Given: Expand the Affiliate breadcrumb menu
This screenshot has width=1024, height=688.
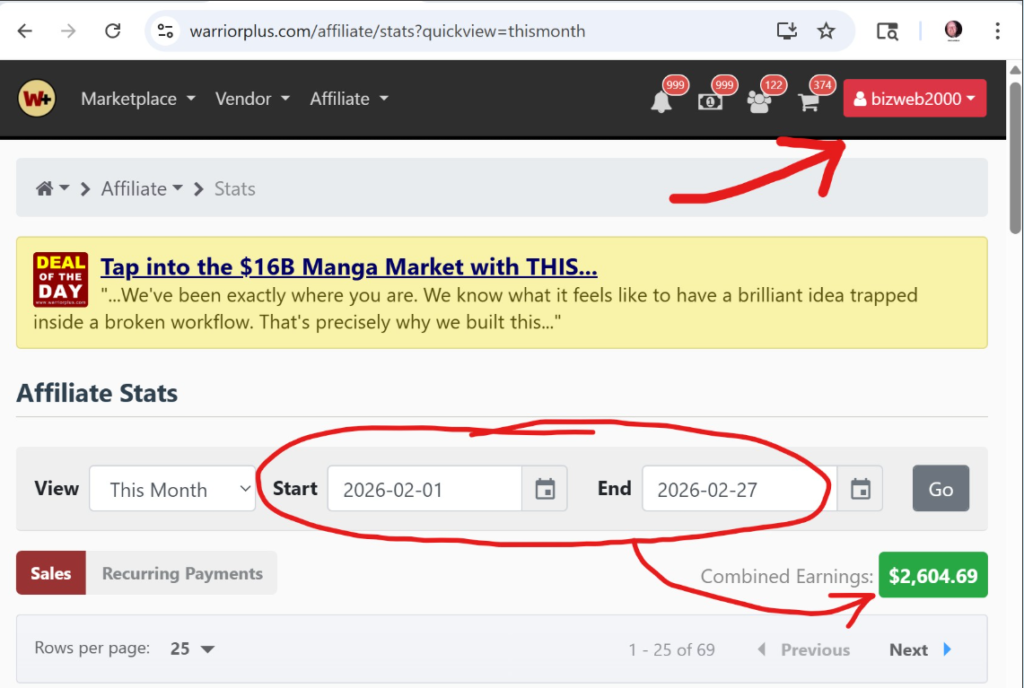Looking at the screenshot, I should [x=141, y=188].
